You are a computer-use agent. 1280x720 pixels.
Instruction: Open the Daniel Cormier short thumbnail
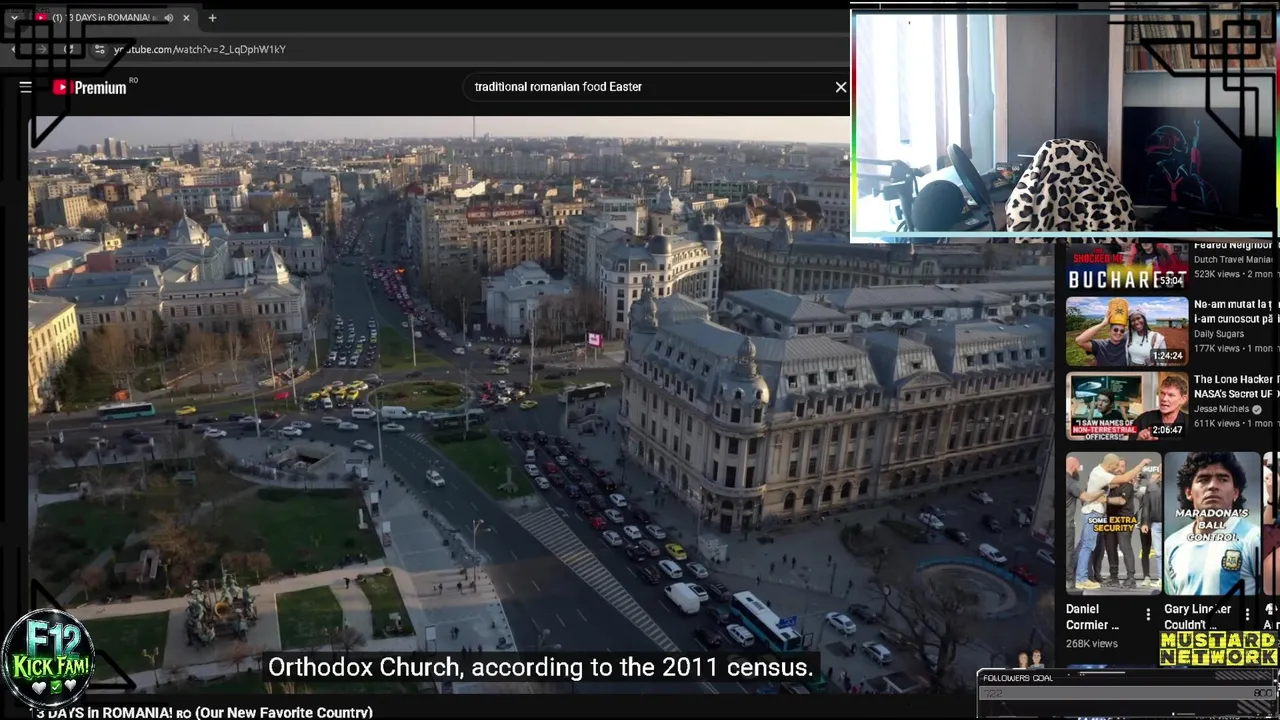coord(1113,523)
